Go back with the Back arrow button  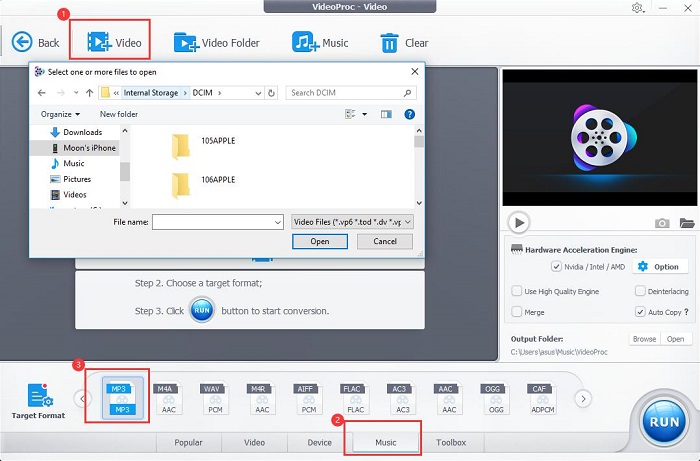[35, 42]
